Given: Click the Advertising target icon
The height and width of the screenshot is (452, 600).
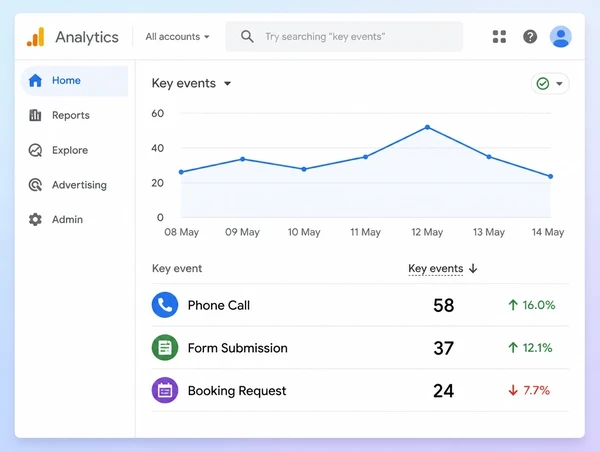Looking at the screenshot, I should pos(35,185).
